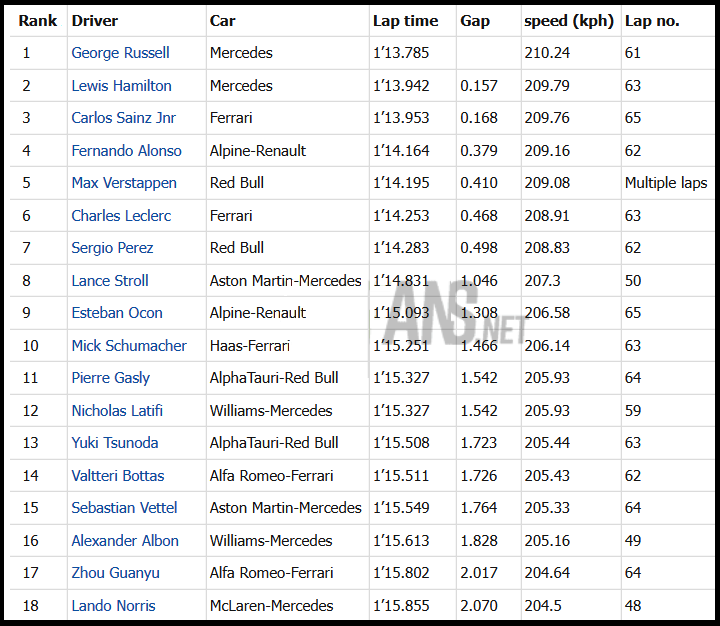This screenshot has height=626, width=720.
Task: Follow the Zhou Guanyu link
Action: coord(115,573)
